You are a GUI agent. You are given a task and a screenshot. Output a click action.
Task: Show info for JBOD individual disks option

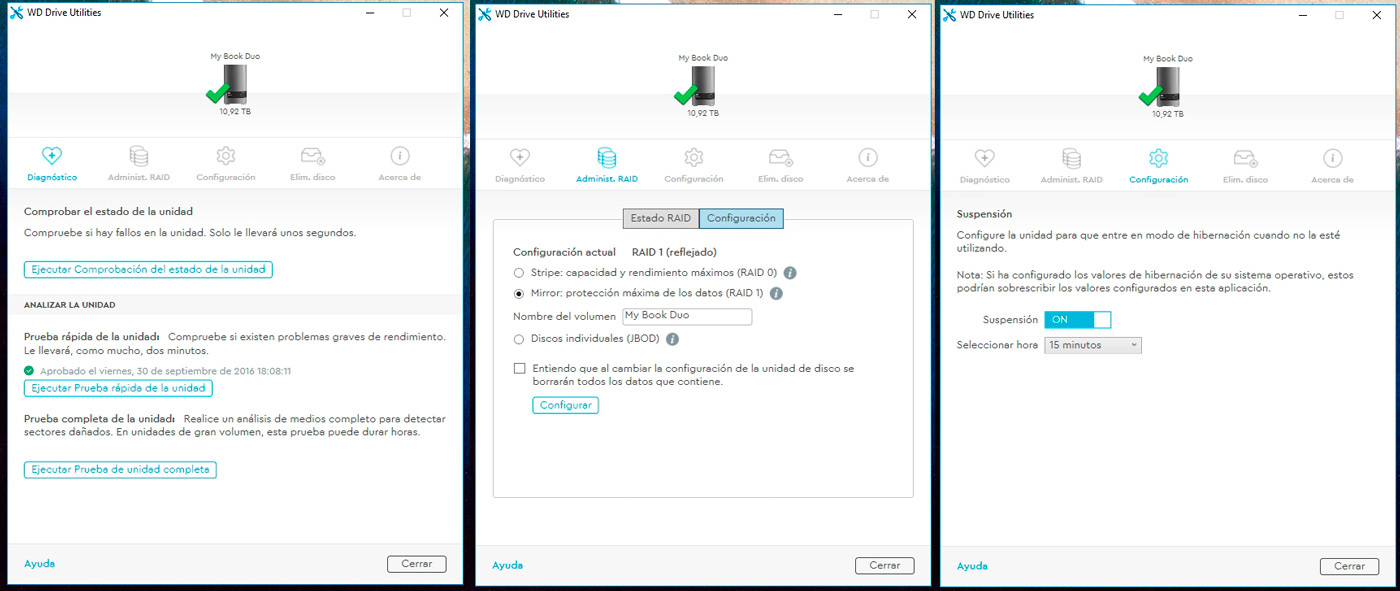(673, 340)
